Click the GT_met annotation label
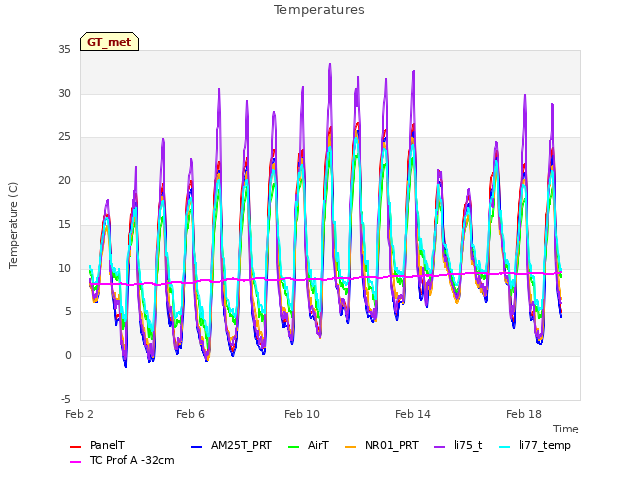The image size is (640, 480). [x=109, y=42]
